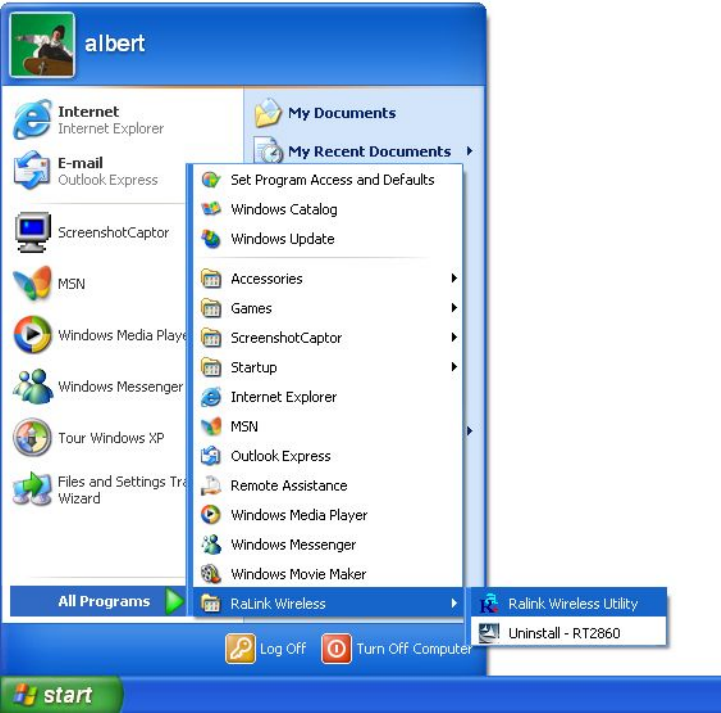Open the Games program folder
This screenshot has height=713, width=721.
click(328, 308)
